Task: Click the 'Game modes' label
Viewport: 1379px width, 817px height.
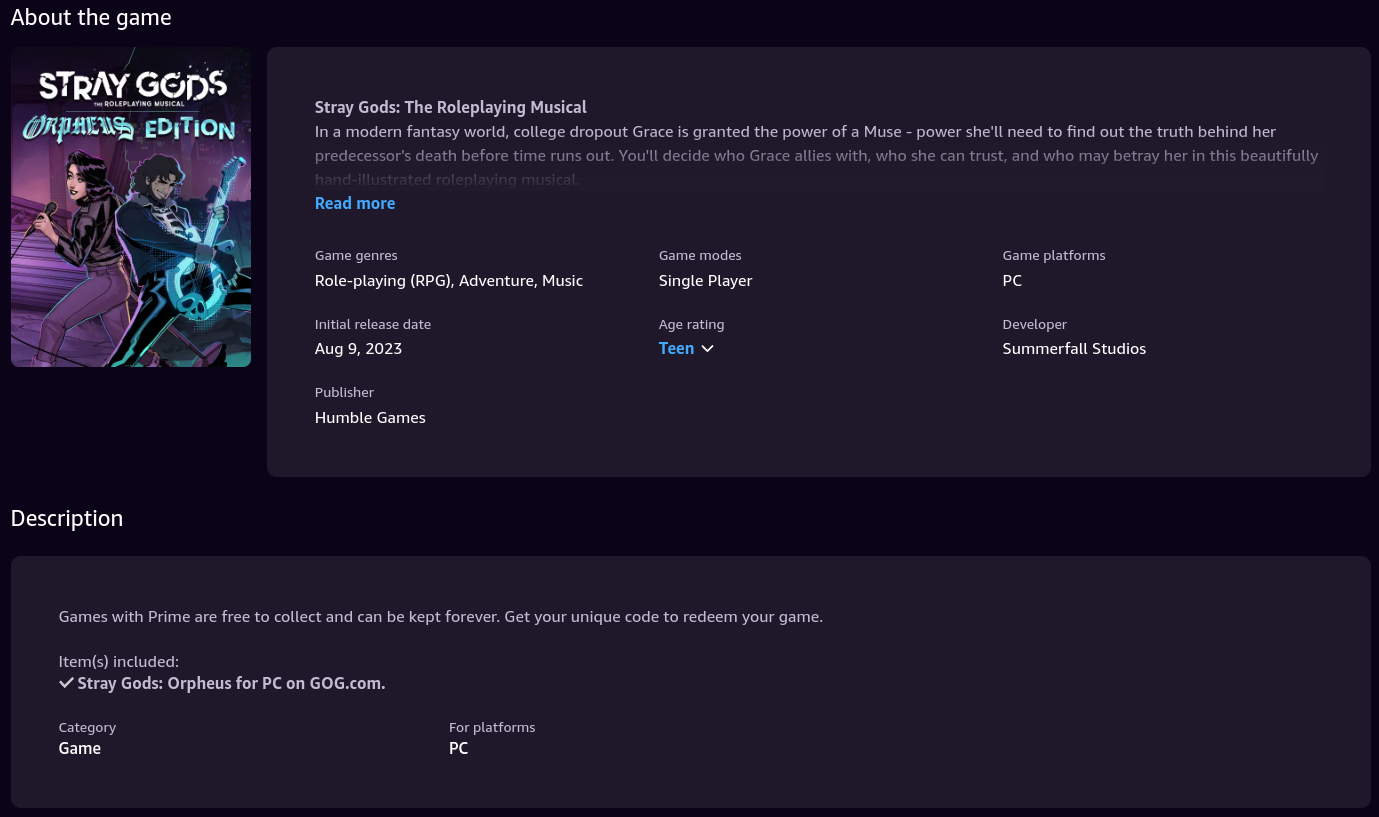Action: point(700,256)
